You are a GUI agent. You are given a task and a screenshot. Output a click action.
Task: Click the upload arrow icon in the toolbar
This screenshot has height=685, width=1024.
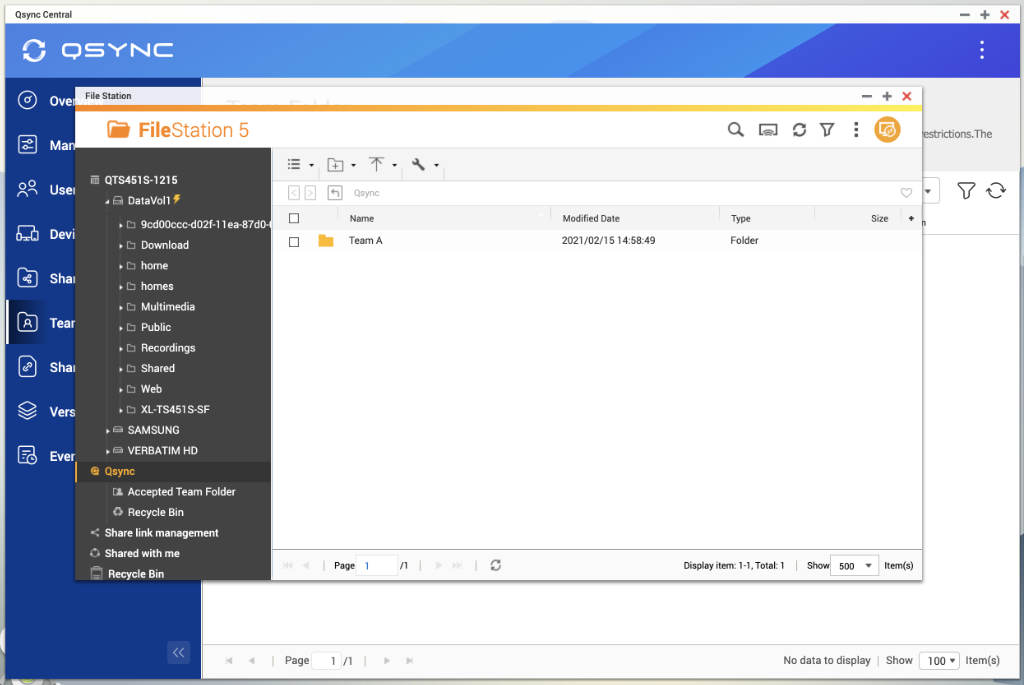(x=376, y=165)
